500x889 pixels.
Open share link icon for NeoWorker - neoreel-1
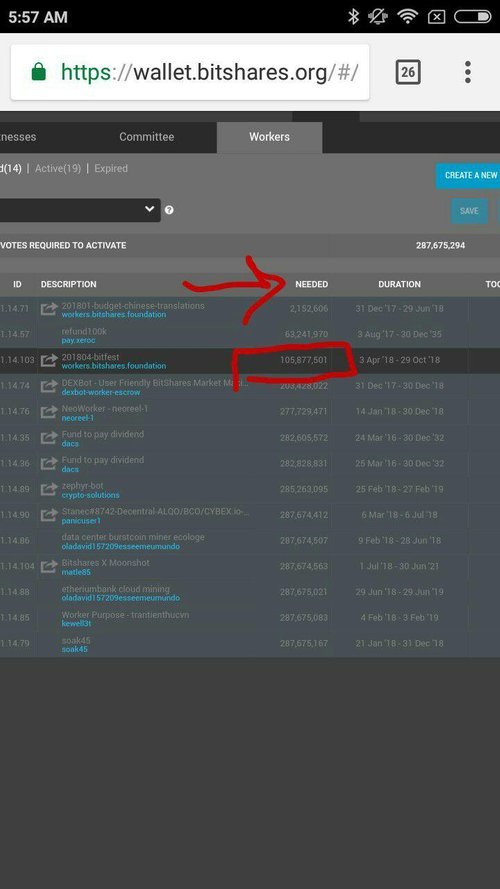click(x=49, y=412)
